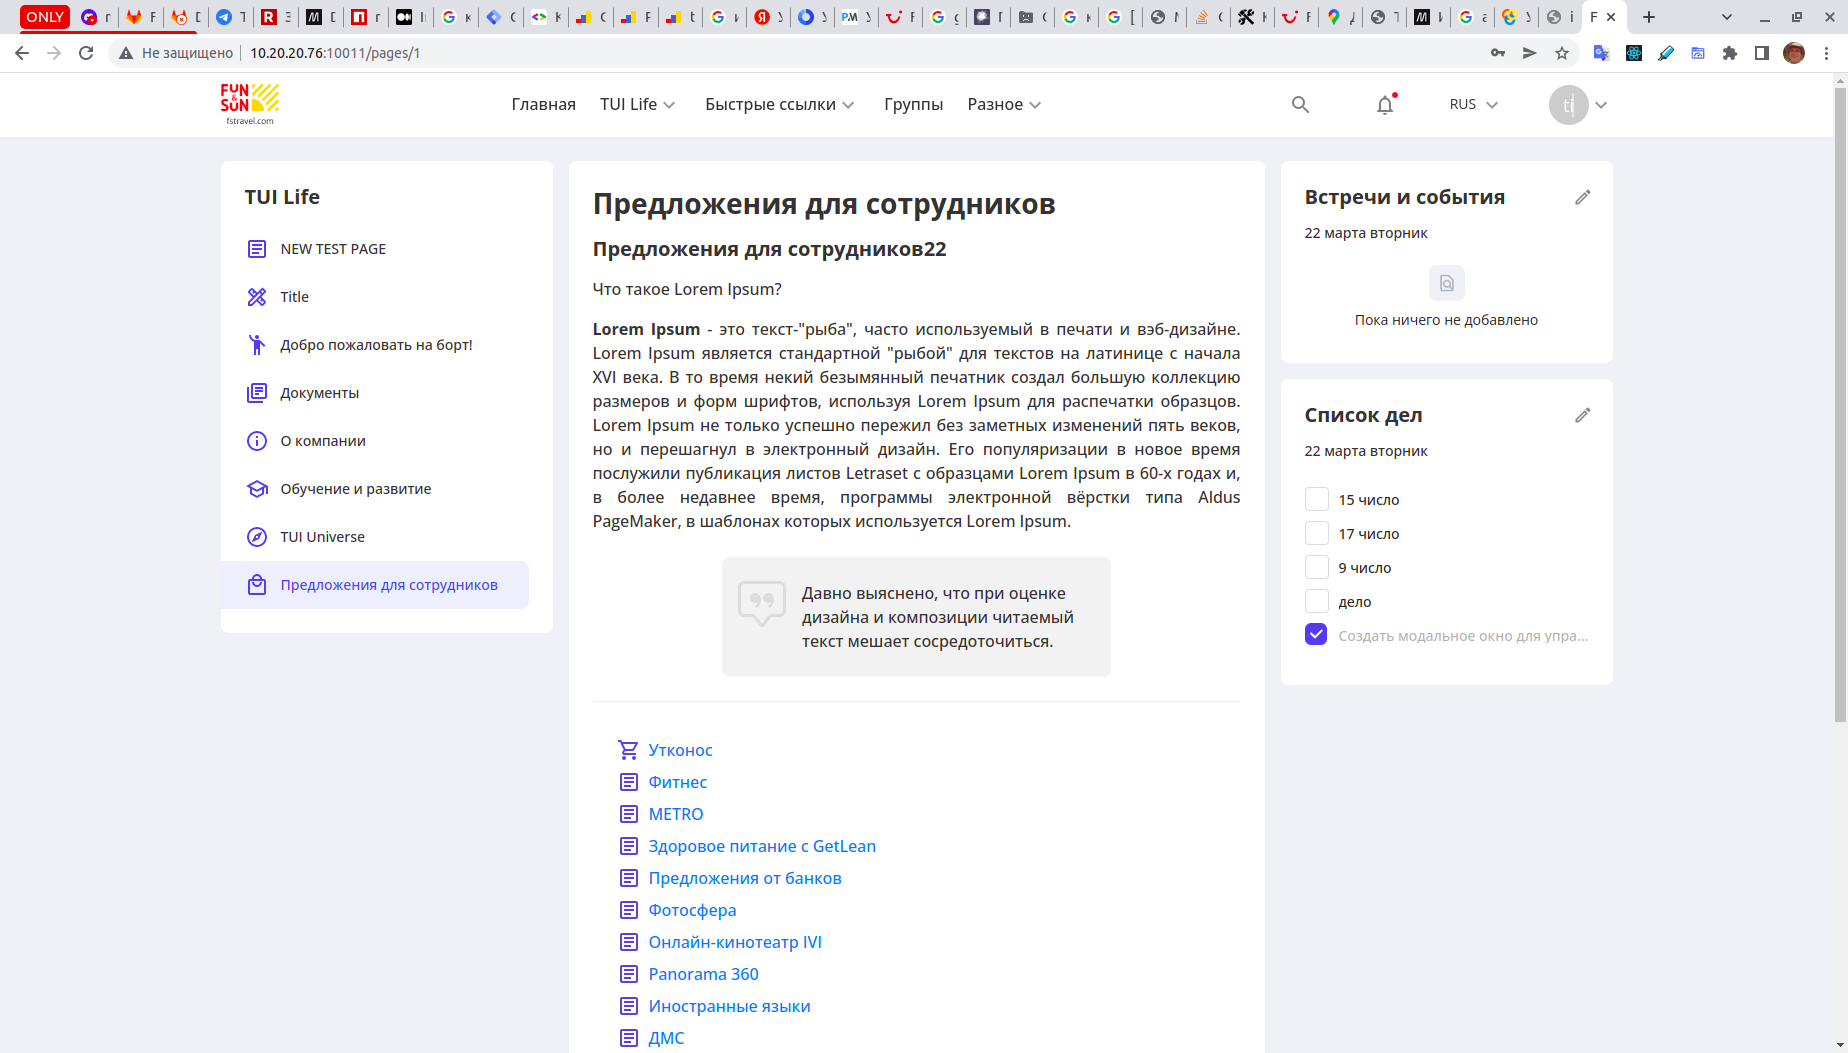
Task: Select Обучение и развитие in sidebar
Action: 355,489
